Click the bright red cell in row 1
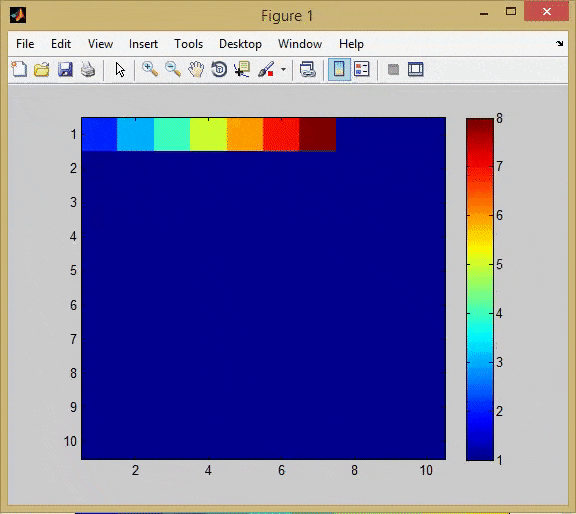This screenshot has width=576, height=514. pyautogui.click(x=281, y=134)
